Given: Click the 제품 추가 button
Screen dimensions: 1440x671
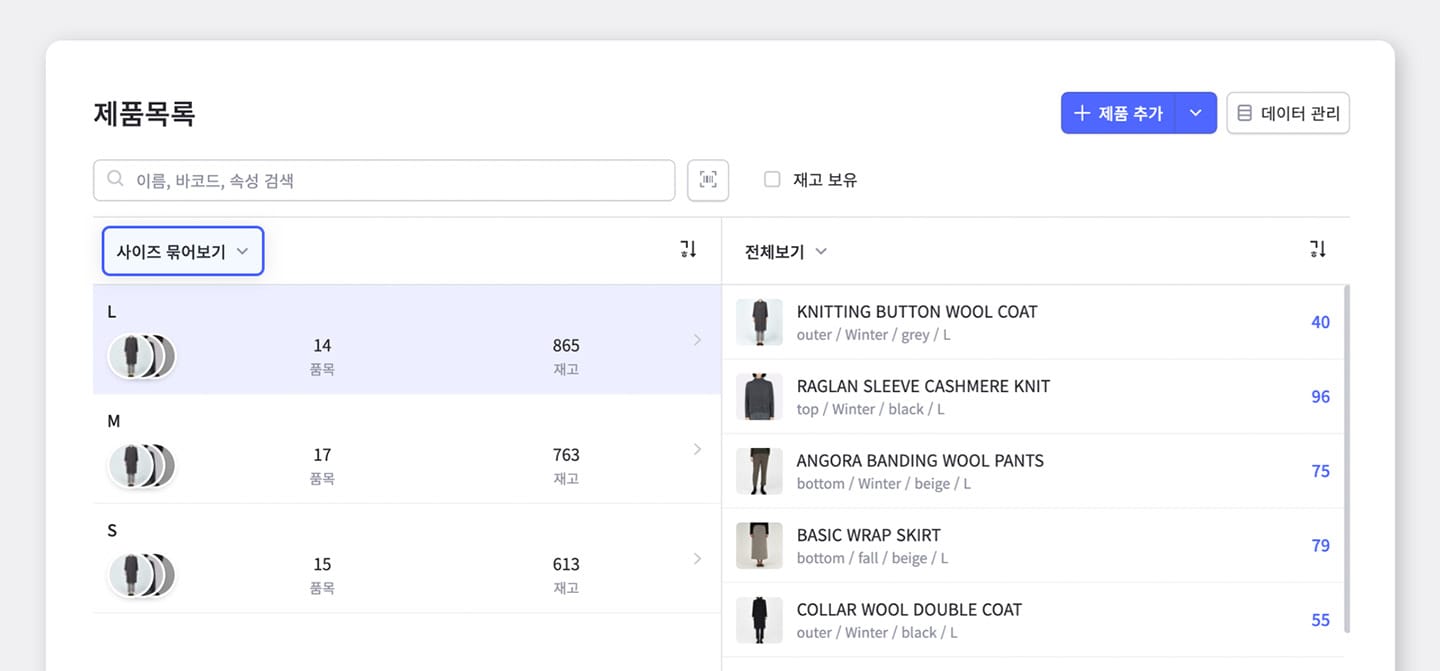Looking at the screenshot, I should (x=1119, y=113).
